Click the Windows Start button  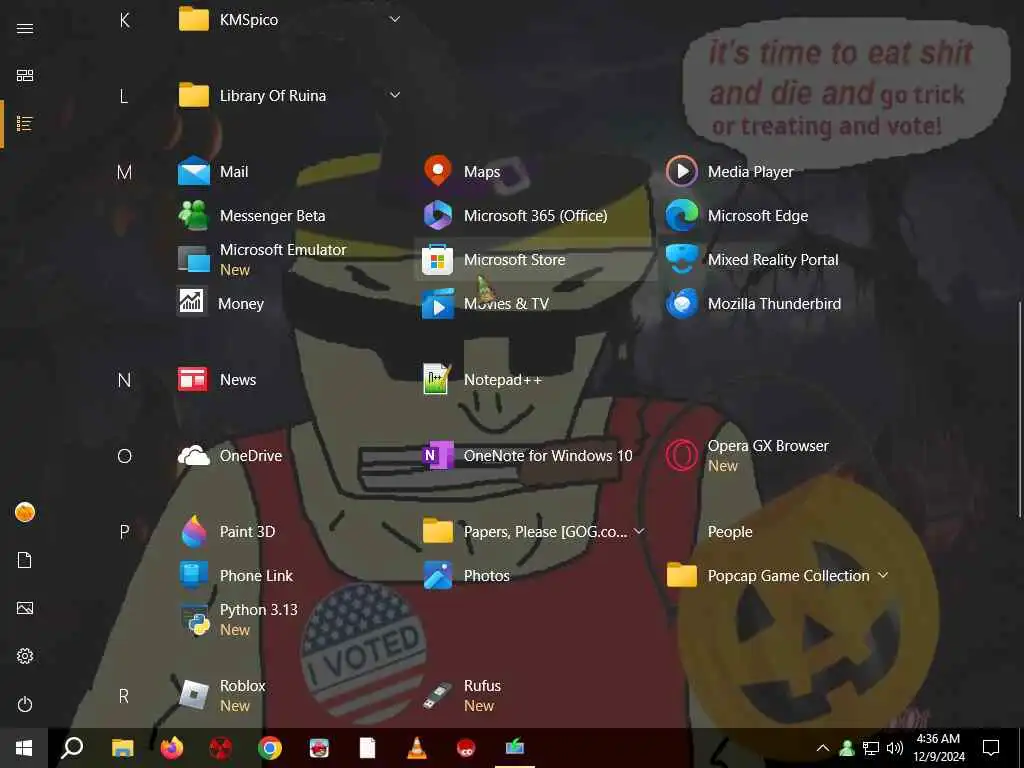(x=24, y=748)
